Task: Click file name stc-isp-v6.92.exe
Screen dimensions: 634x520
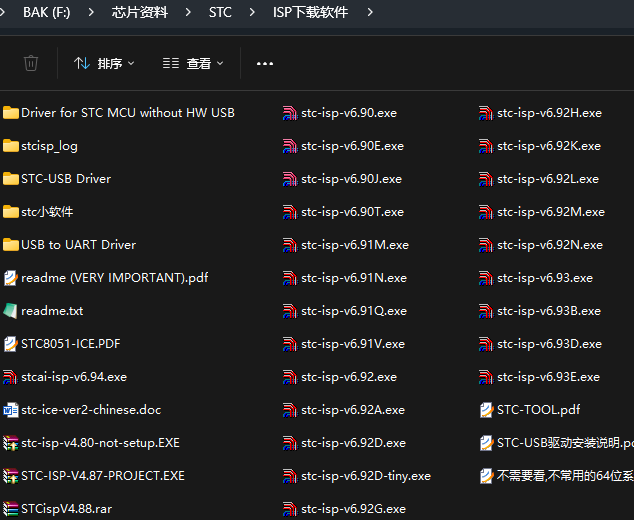Action: 349,377
